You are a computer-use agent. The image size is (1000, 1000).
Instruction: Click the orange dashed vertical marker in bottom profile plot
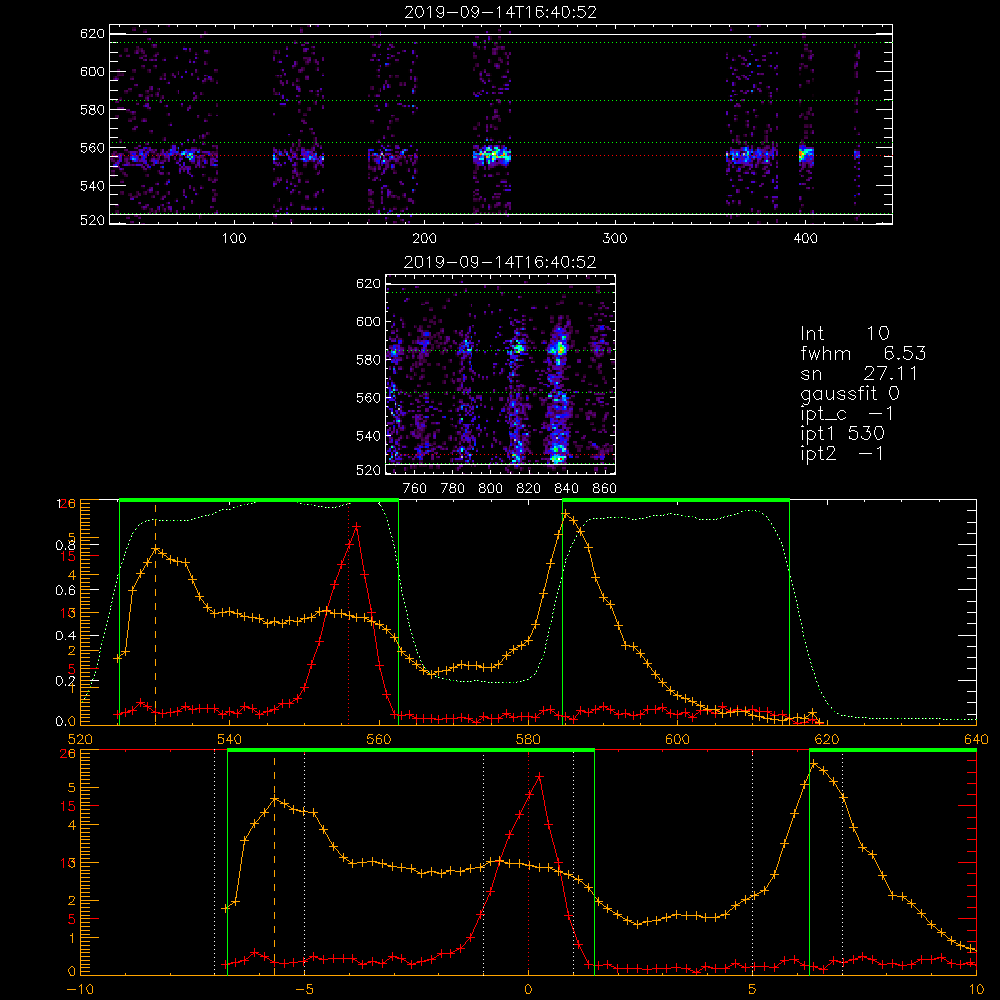pos(274,864)
